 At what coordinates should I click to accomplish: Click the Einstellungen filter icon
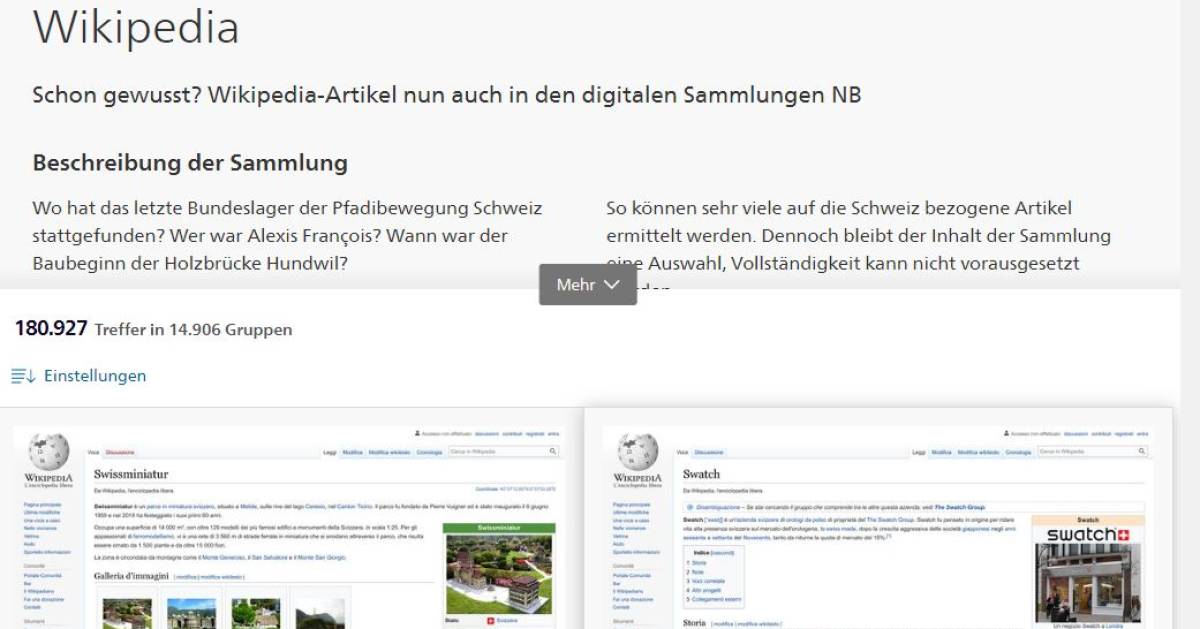click(20, 375)
